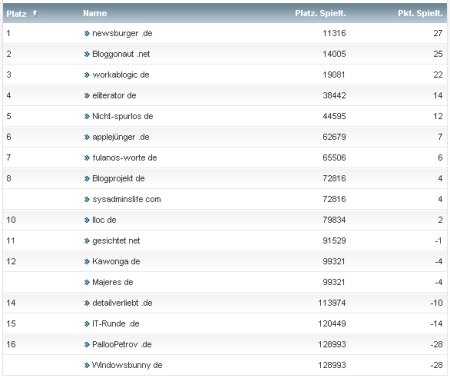Click the arrow icon beside Blogprojekt de
Viewport: 450px width, 378px height.
tap(87, 179)
